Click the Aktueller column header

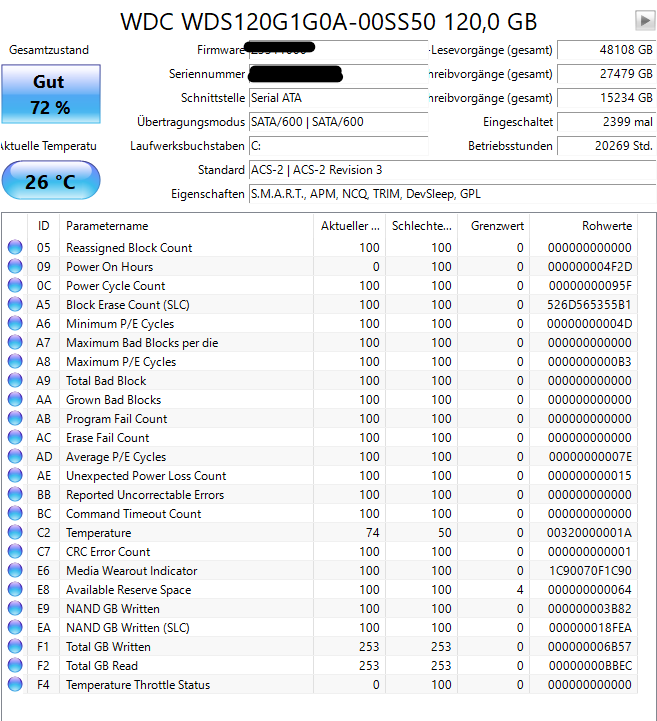point(349,226)
